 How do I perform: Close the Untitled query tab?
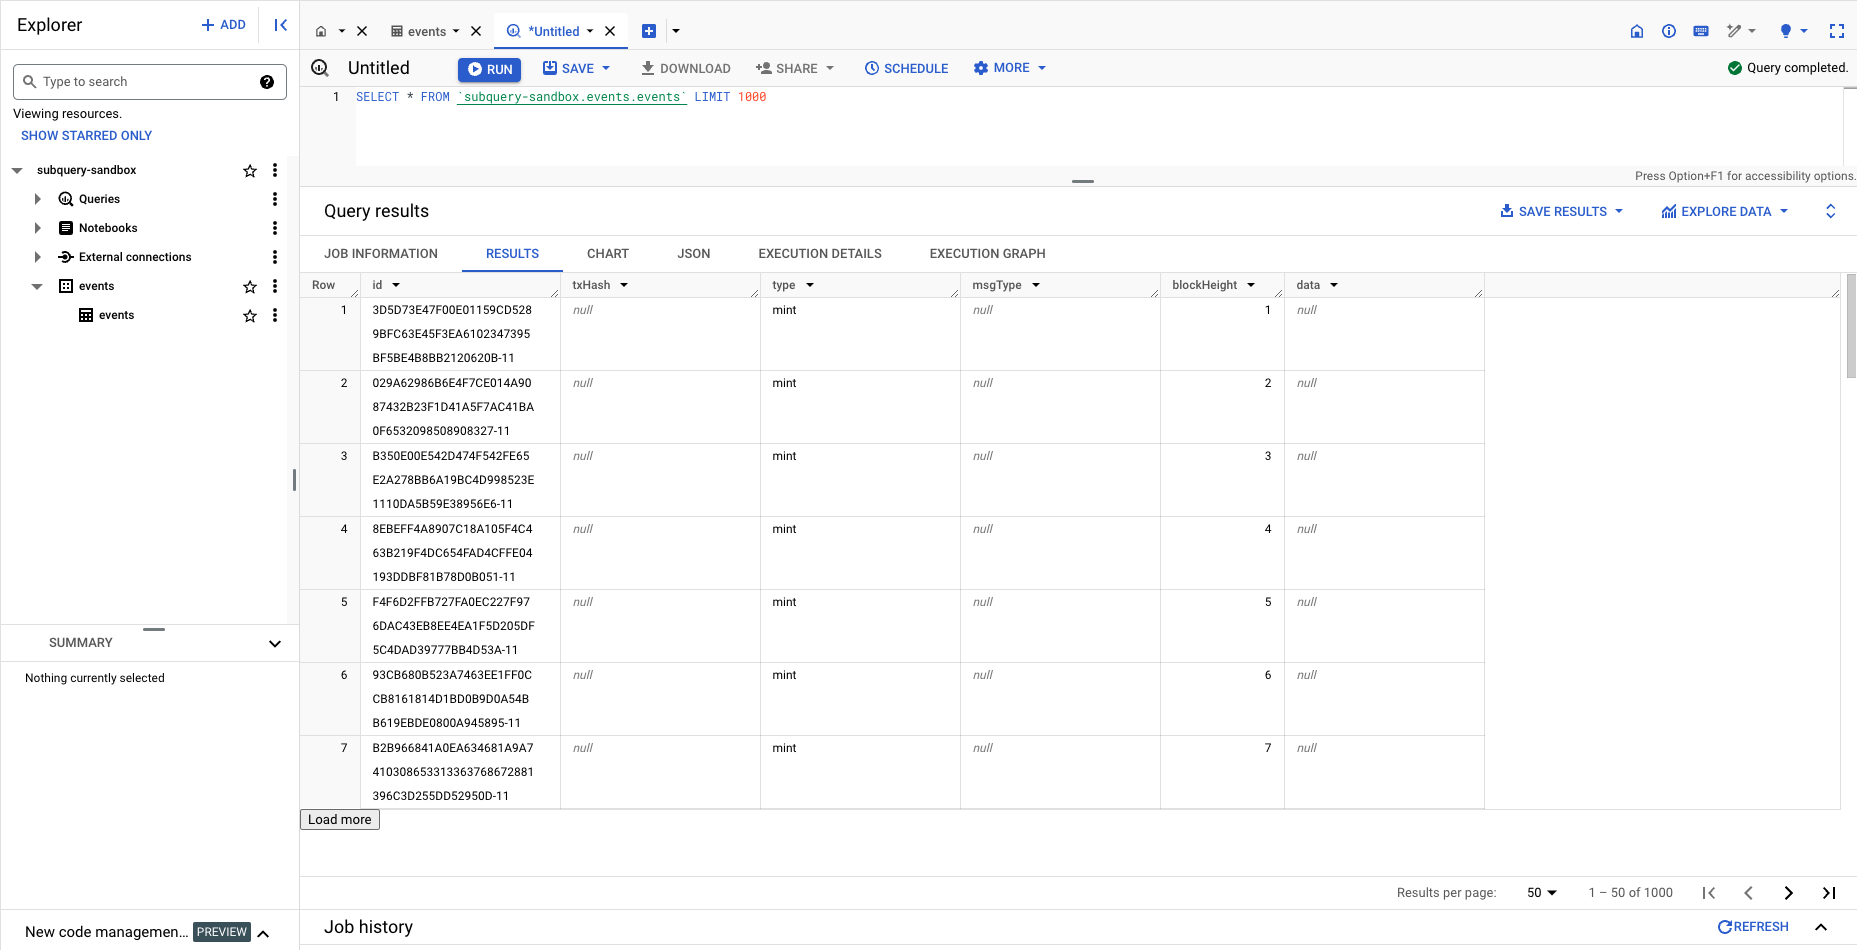click(610, 31)
